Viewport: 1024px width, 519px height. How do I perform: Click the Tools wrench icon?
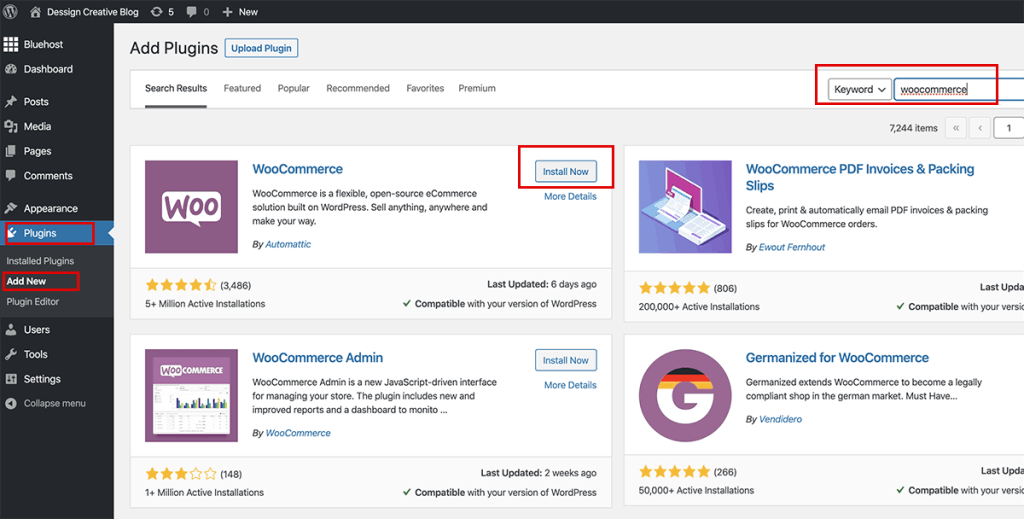tap(10, 354)
